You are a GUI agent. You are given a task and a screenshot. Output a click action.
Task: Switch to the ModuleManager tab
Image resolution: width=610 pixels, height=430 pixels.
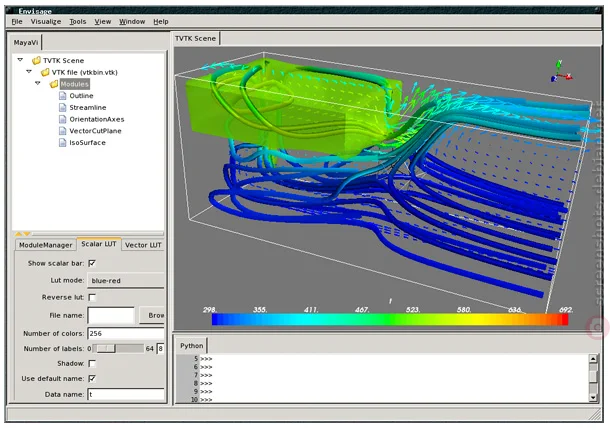46,245
